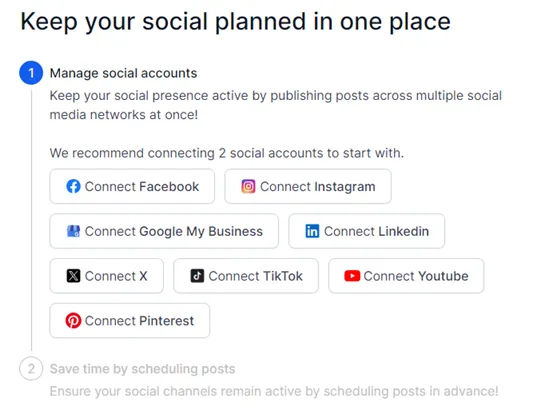Screen dimensions: 545x418
Task: Select step 1 blue circle marker
Action: 31,73
